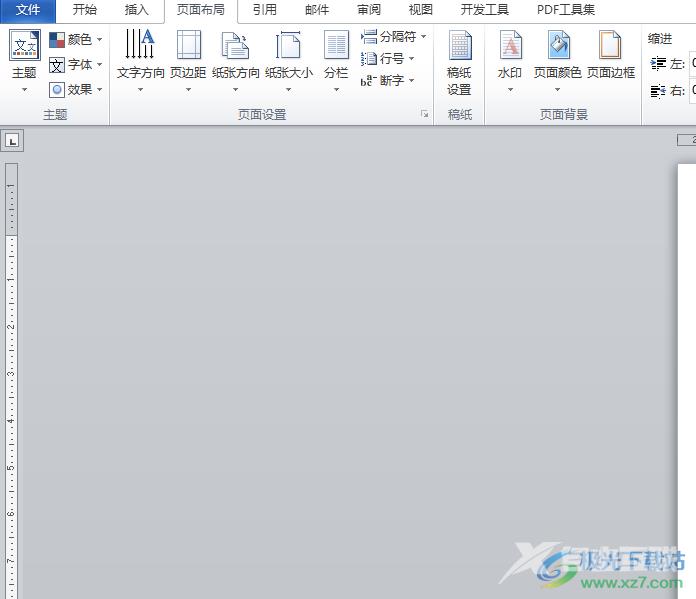Open the 文件 file tab

[x=28, y=11]
